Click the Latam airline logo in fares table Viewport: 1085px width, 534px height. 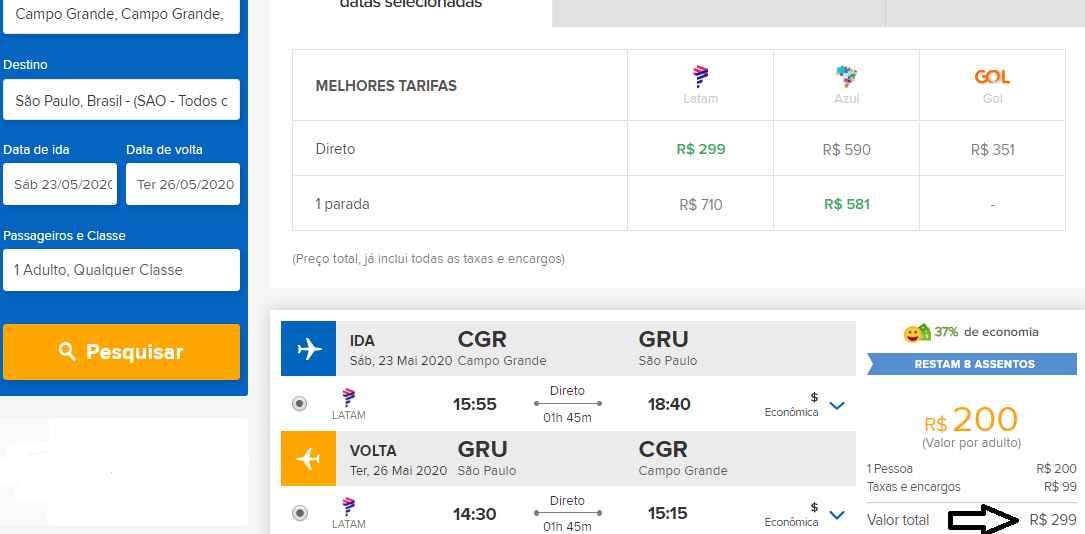tap(700, 76)
